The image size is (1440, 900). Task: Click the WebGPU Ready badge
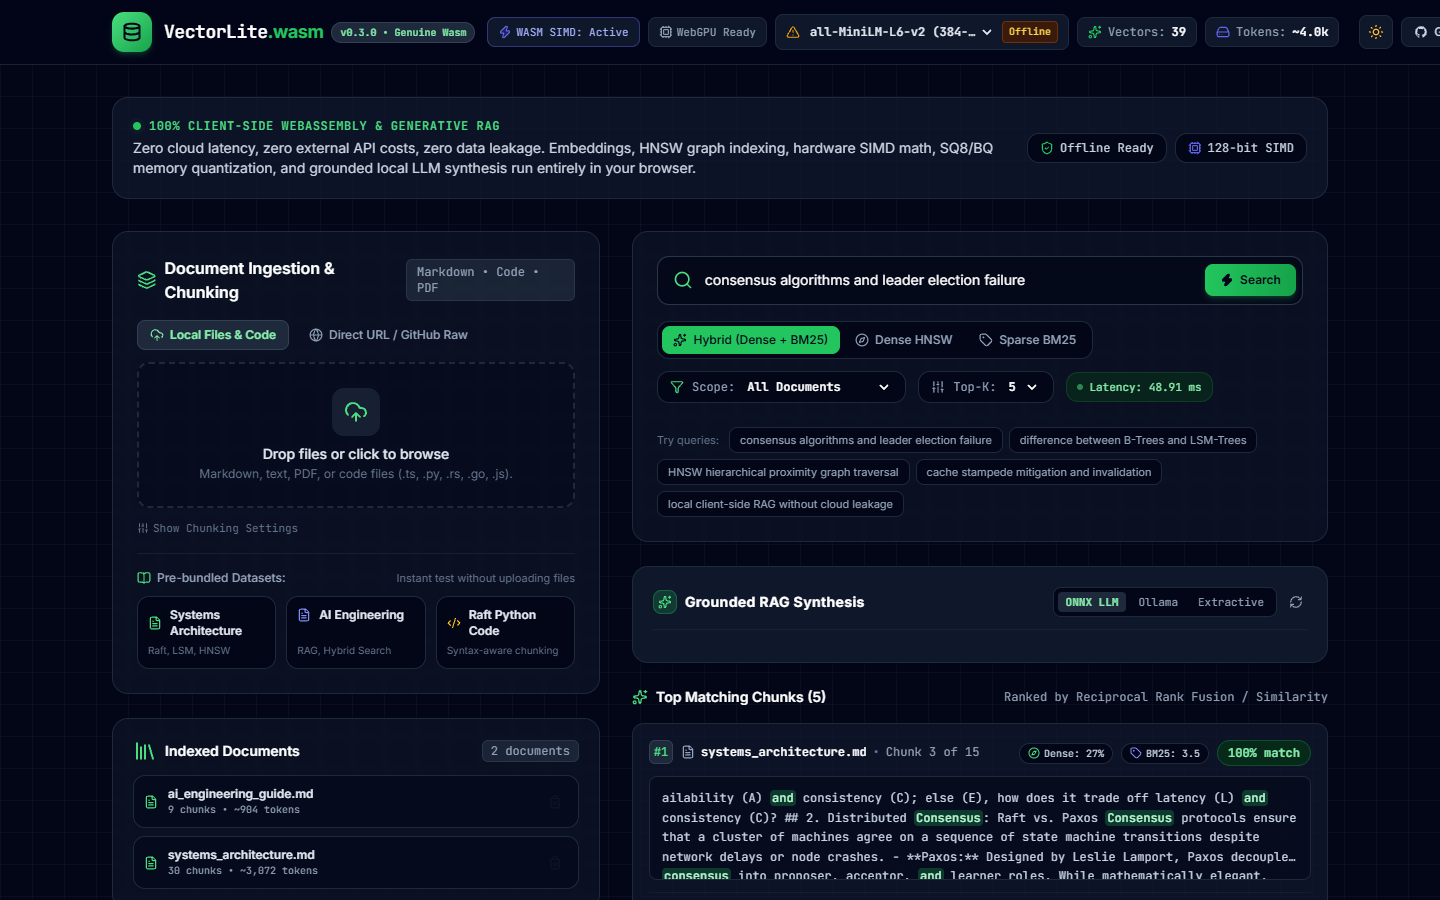[707, 32]
